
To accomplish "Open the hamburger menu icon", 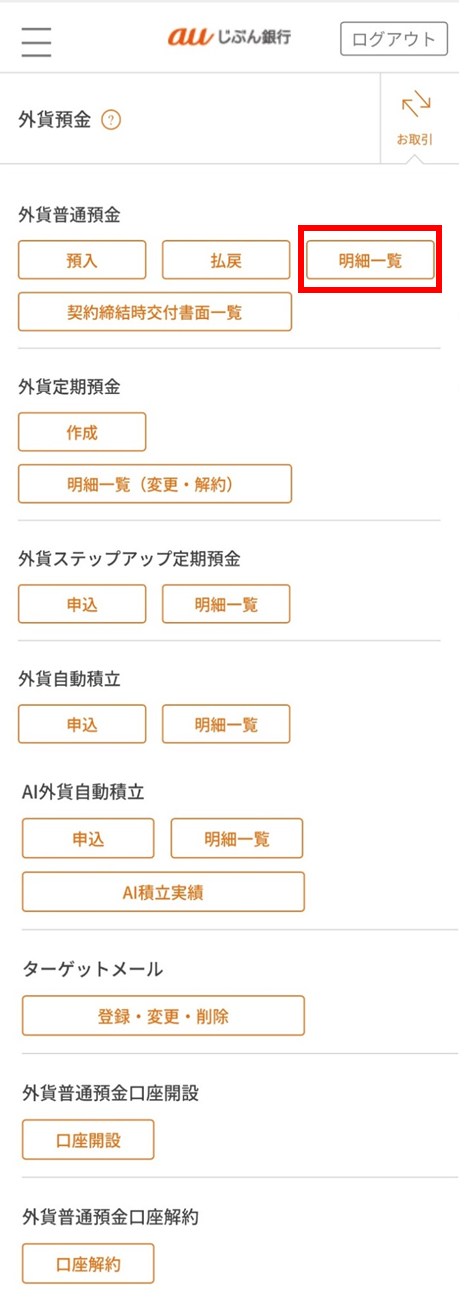I will pyautogui.click(x=36, y=41).
